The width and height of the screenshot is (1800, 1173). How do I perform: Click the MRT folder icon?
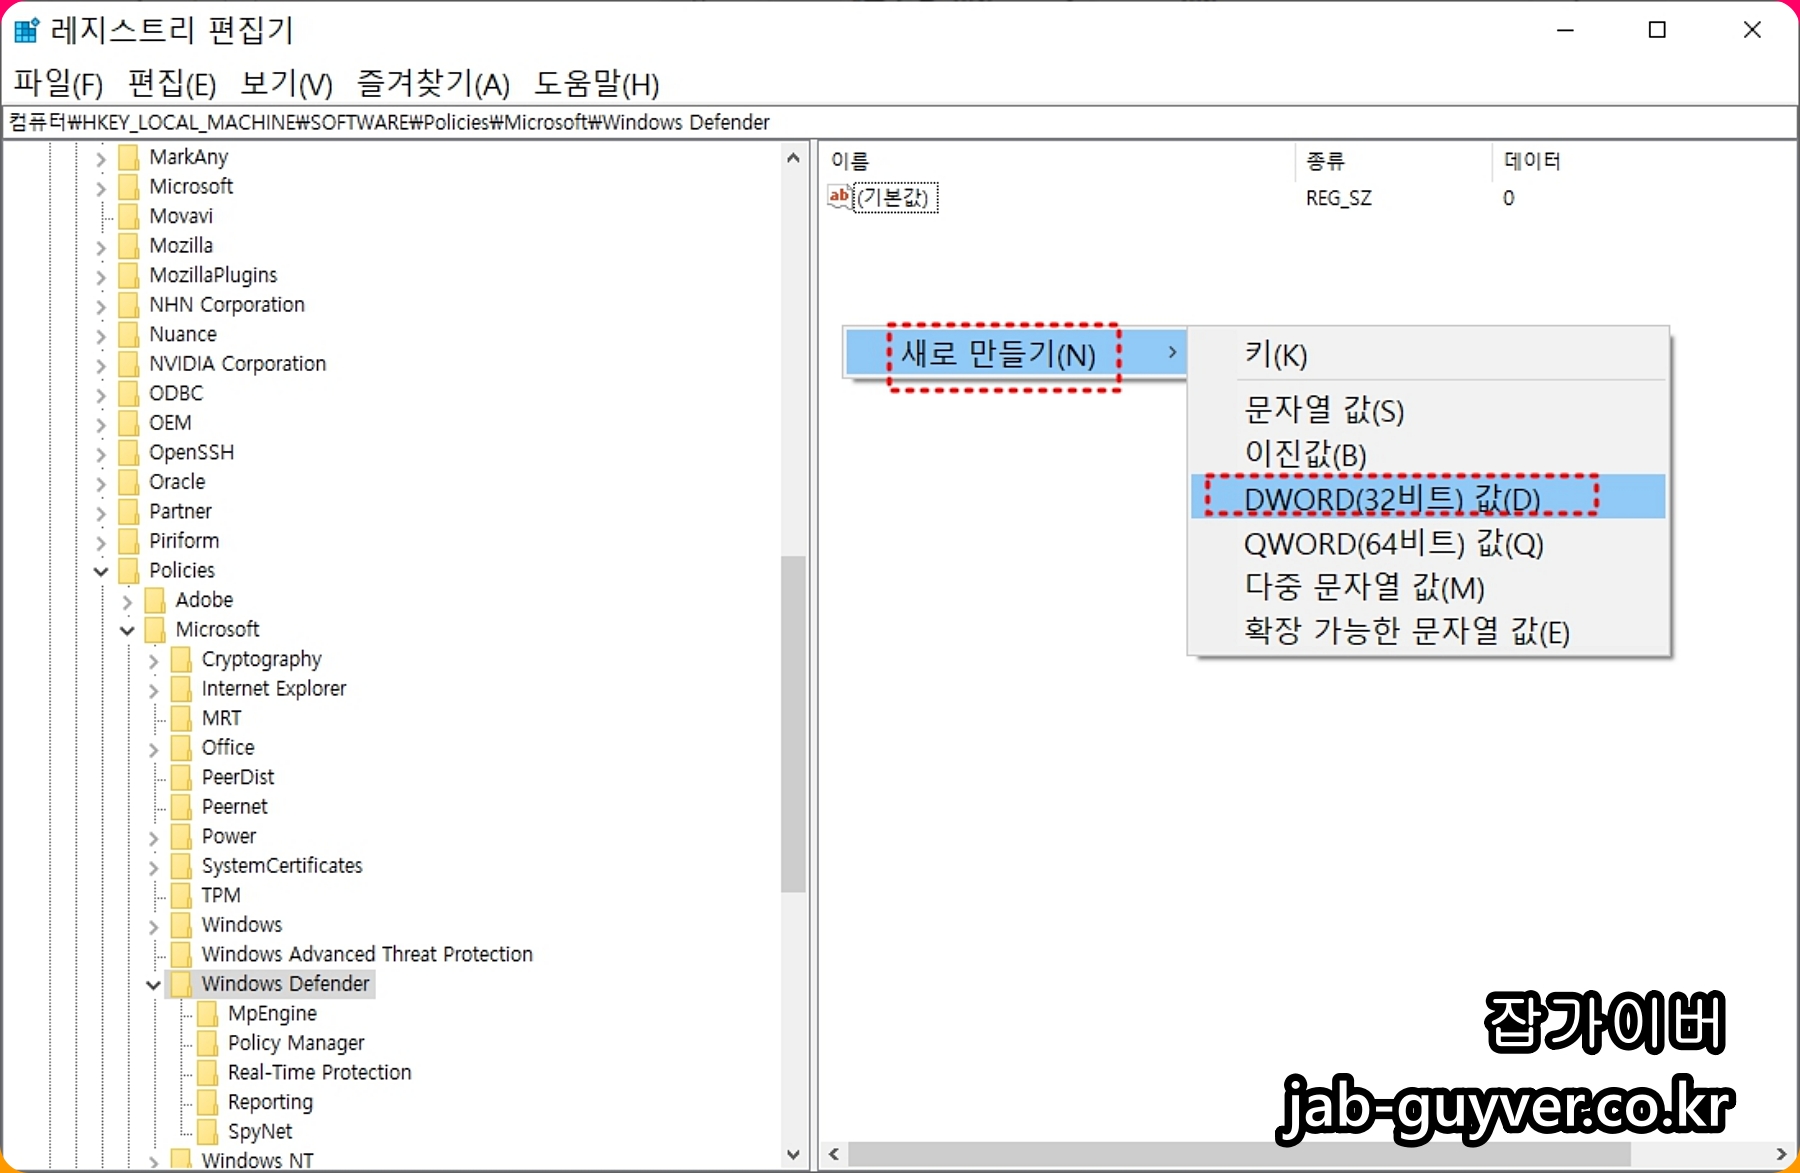click(x=181, y=718)
